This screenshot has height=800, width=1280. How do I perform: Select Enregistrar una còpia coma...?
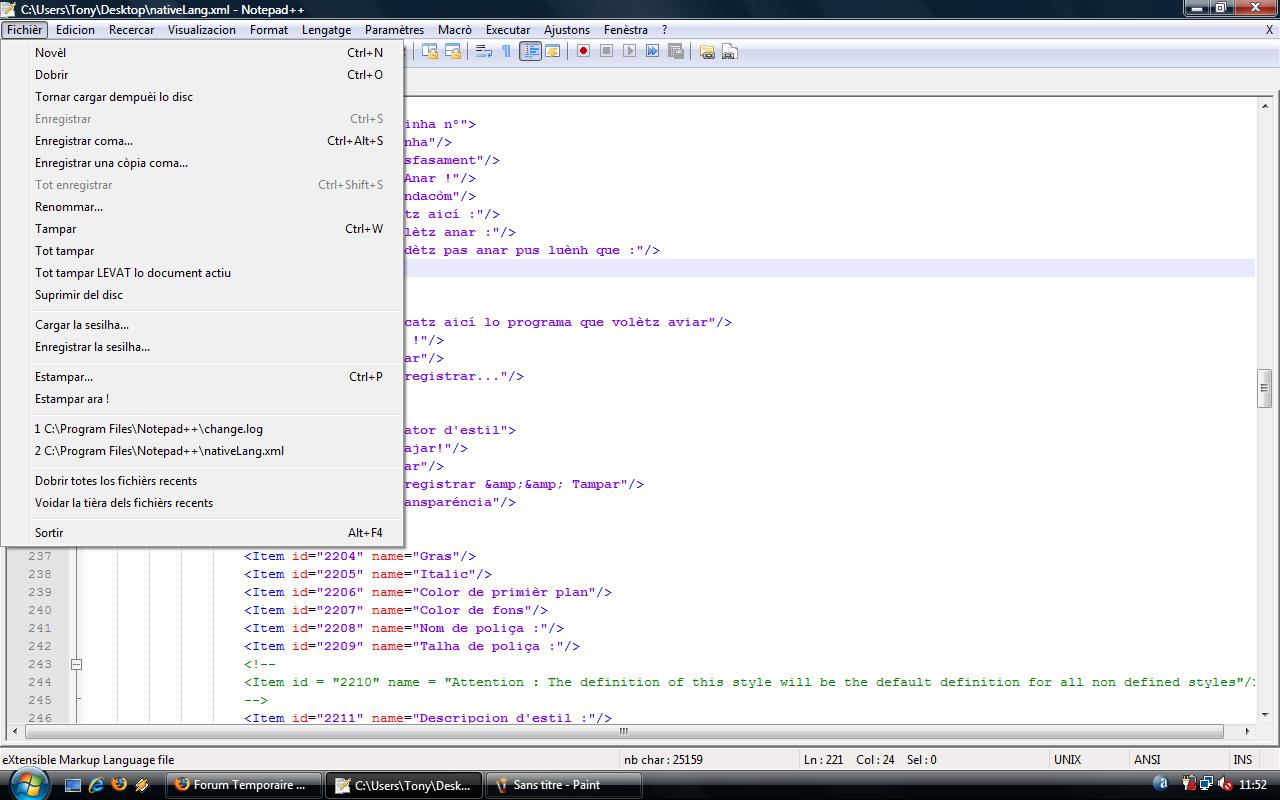coord(203,163)
